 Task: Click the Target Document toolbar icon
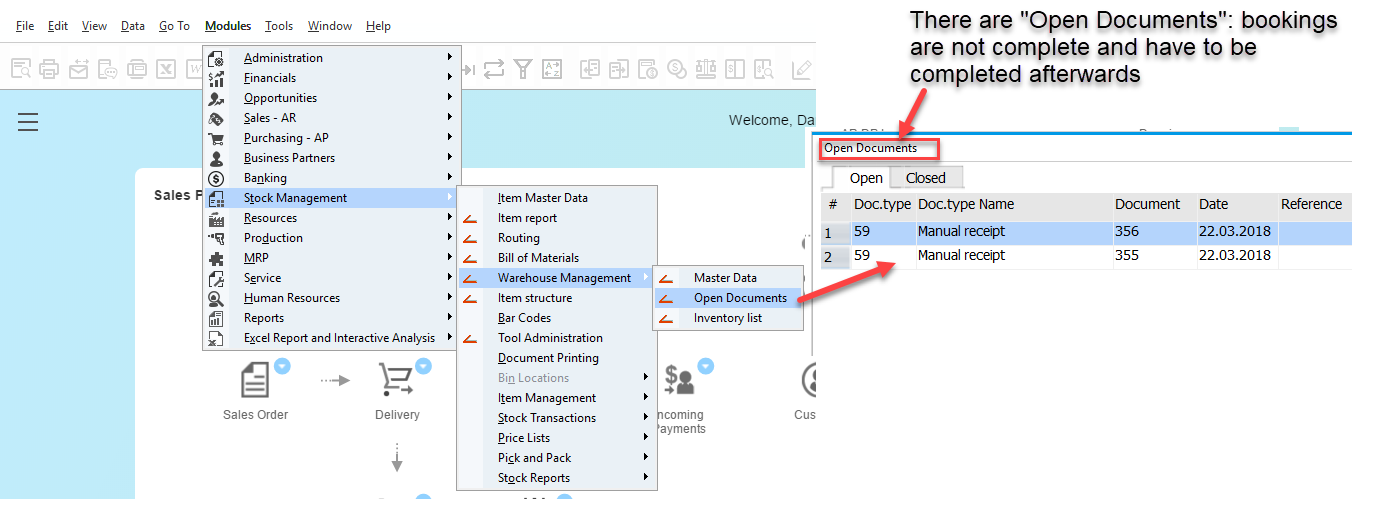coord(619,69)
